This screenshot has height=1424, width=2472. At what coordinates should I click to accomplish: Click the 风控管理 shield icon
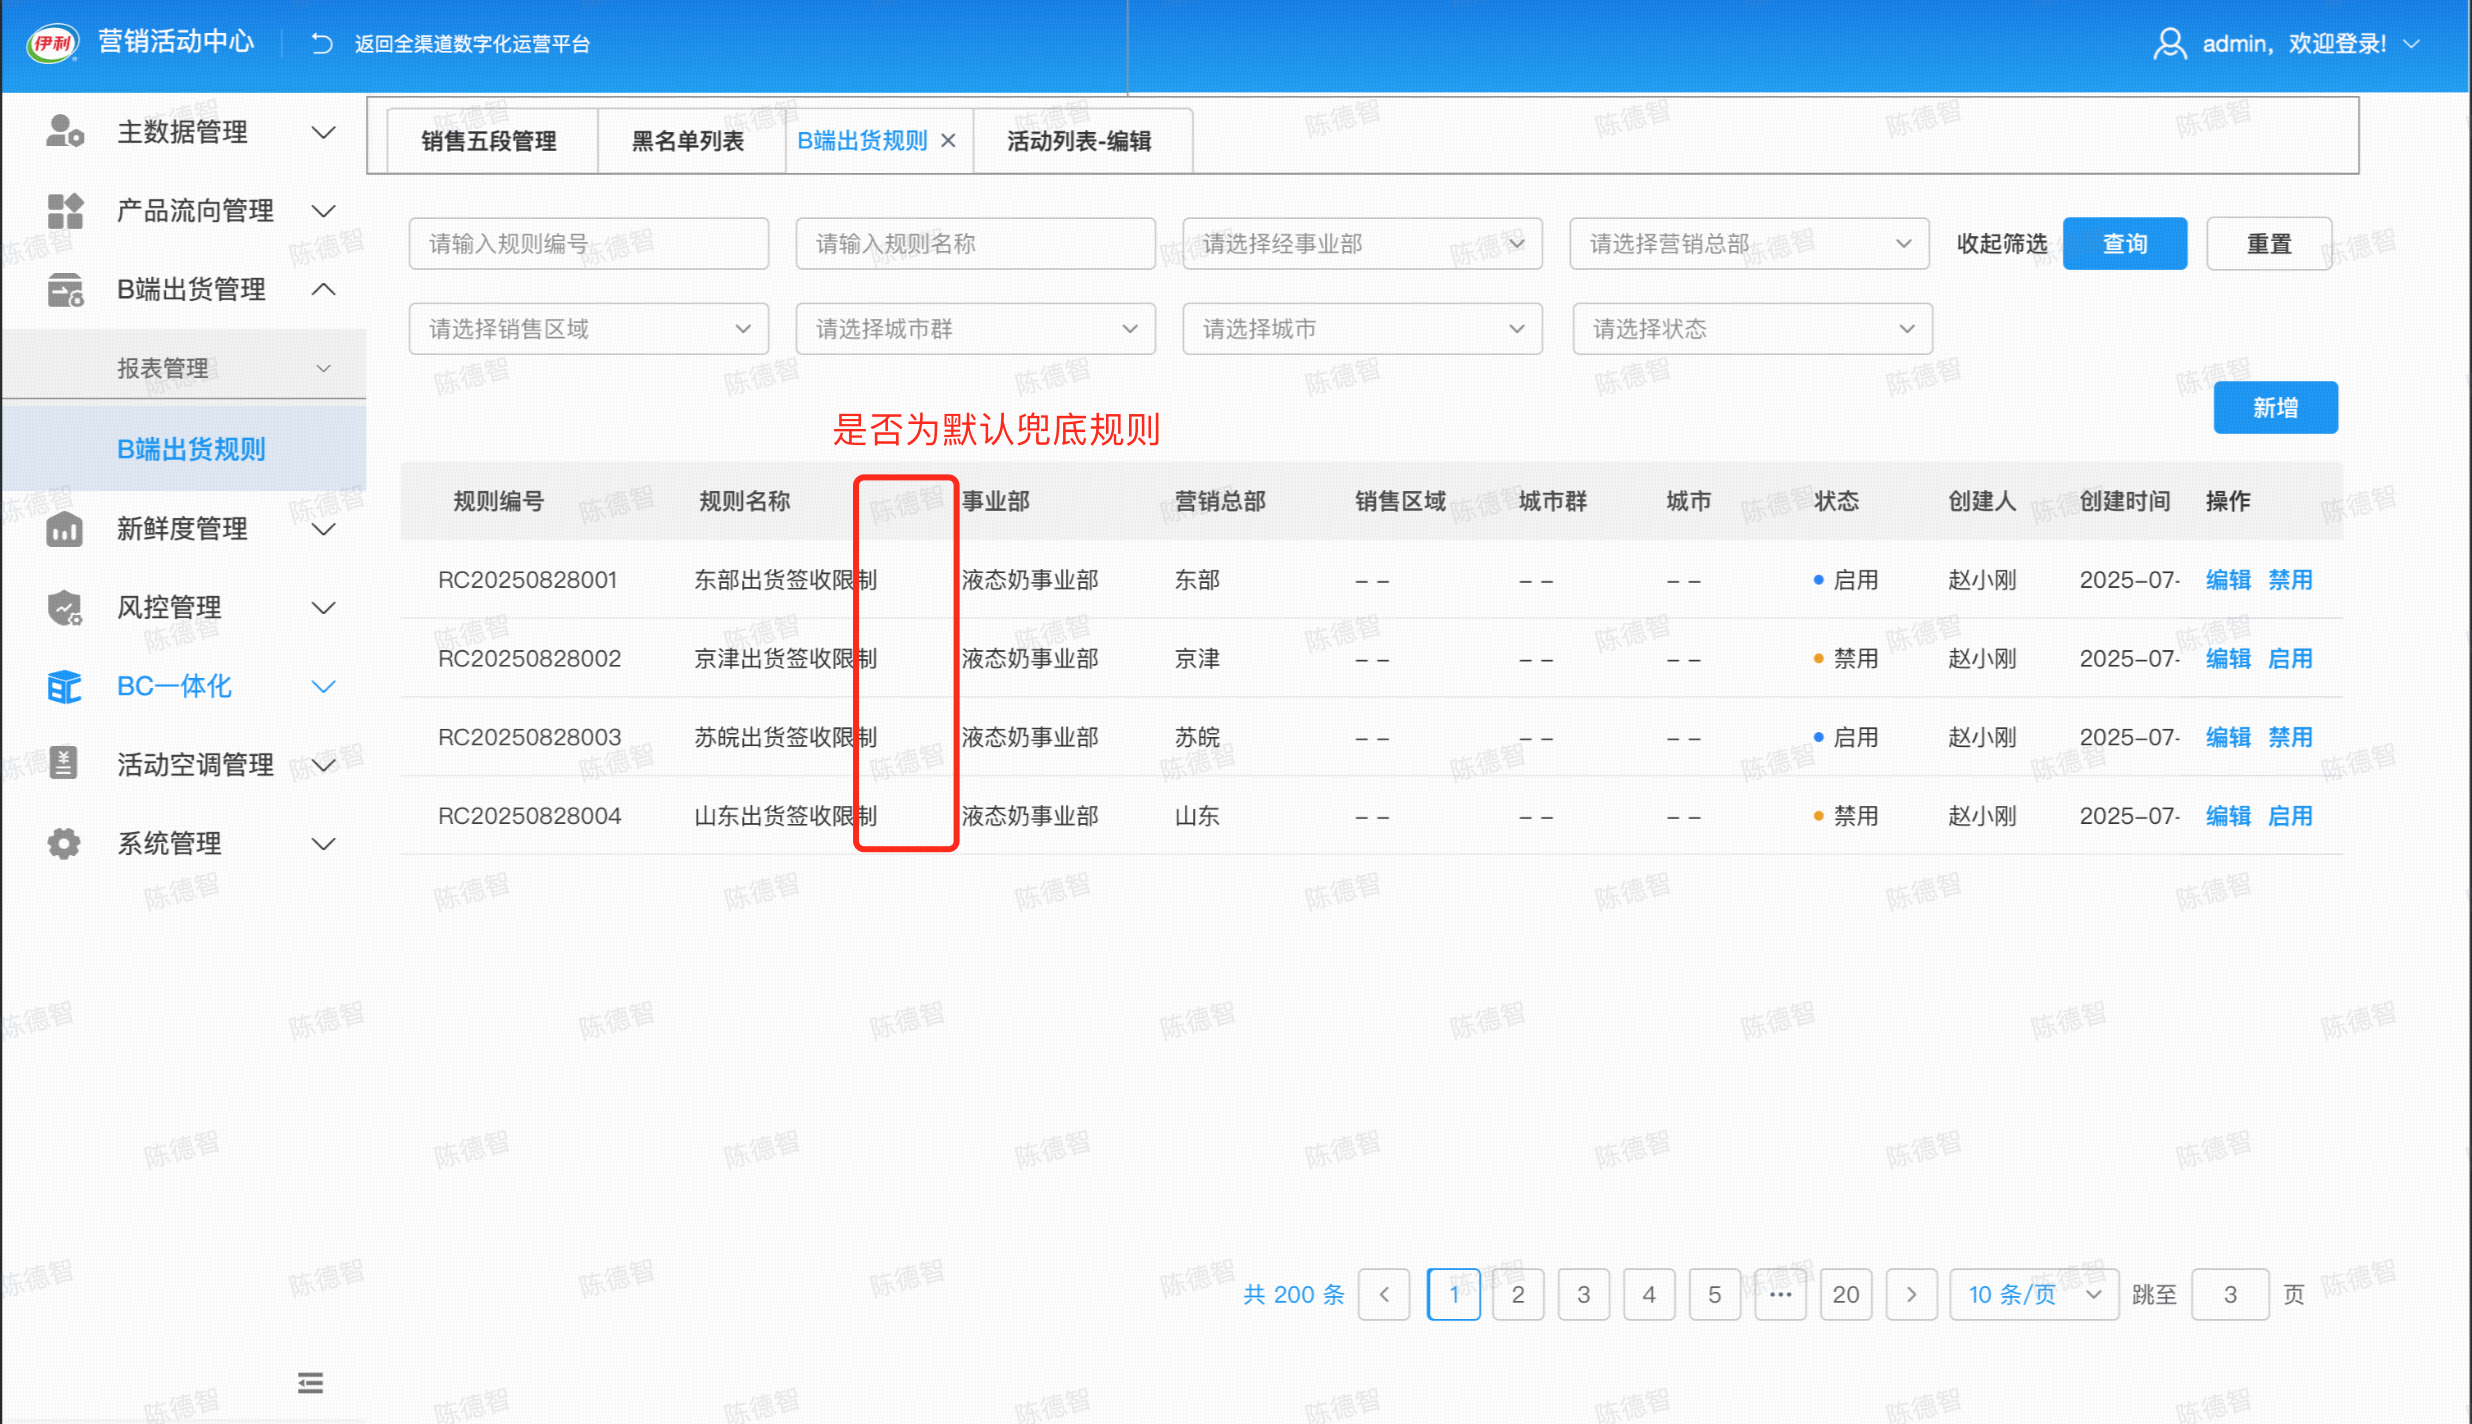pyautogui.click(x=65, y=607)
